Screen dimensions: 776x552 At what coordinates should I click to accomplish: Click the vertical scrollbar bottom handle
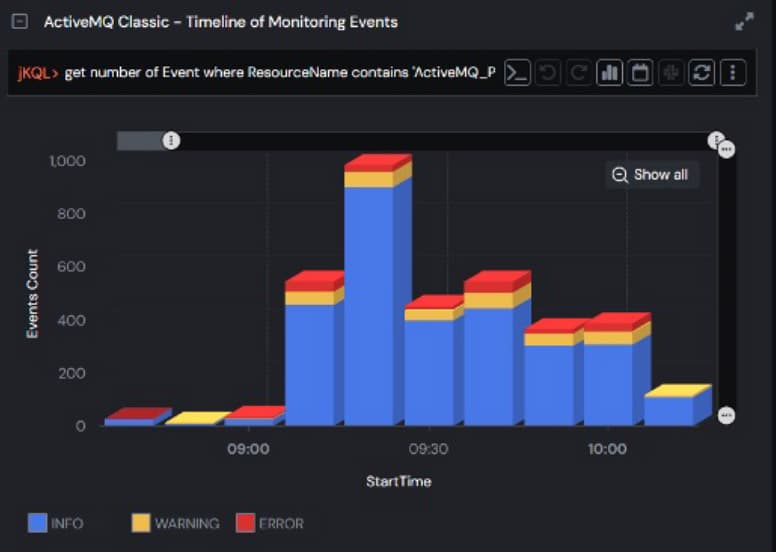pyautogui.click(x=727, y=415)
